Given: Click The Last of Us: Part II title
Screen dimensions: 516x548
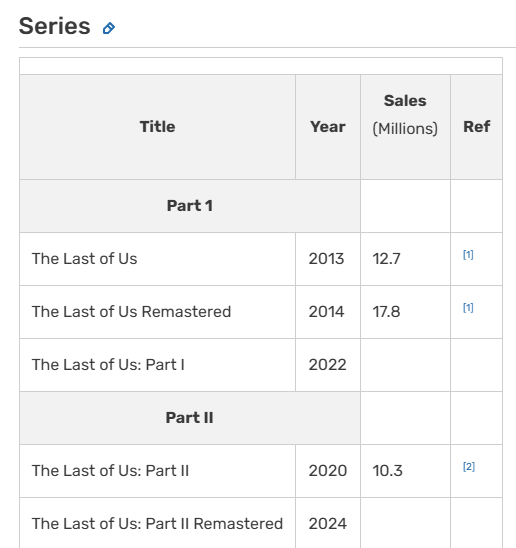Looking at the screenshot, I should click(110, 471).
